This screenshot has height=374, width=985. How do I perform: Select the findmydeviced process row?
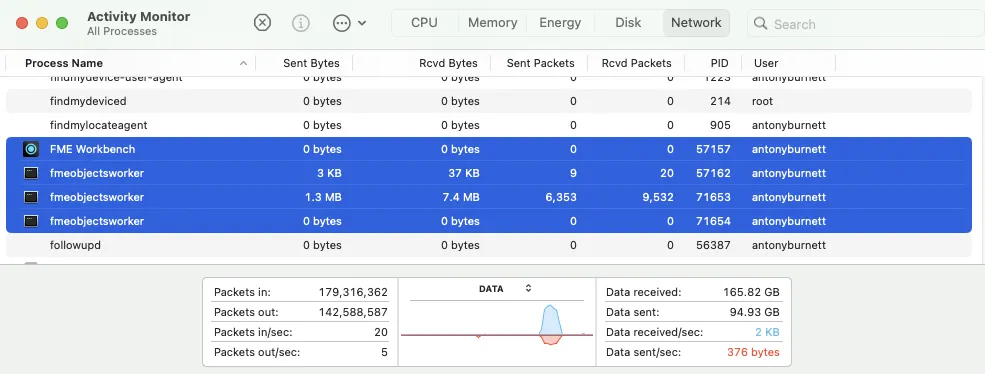[x=489, y=101]
